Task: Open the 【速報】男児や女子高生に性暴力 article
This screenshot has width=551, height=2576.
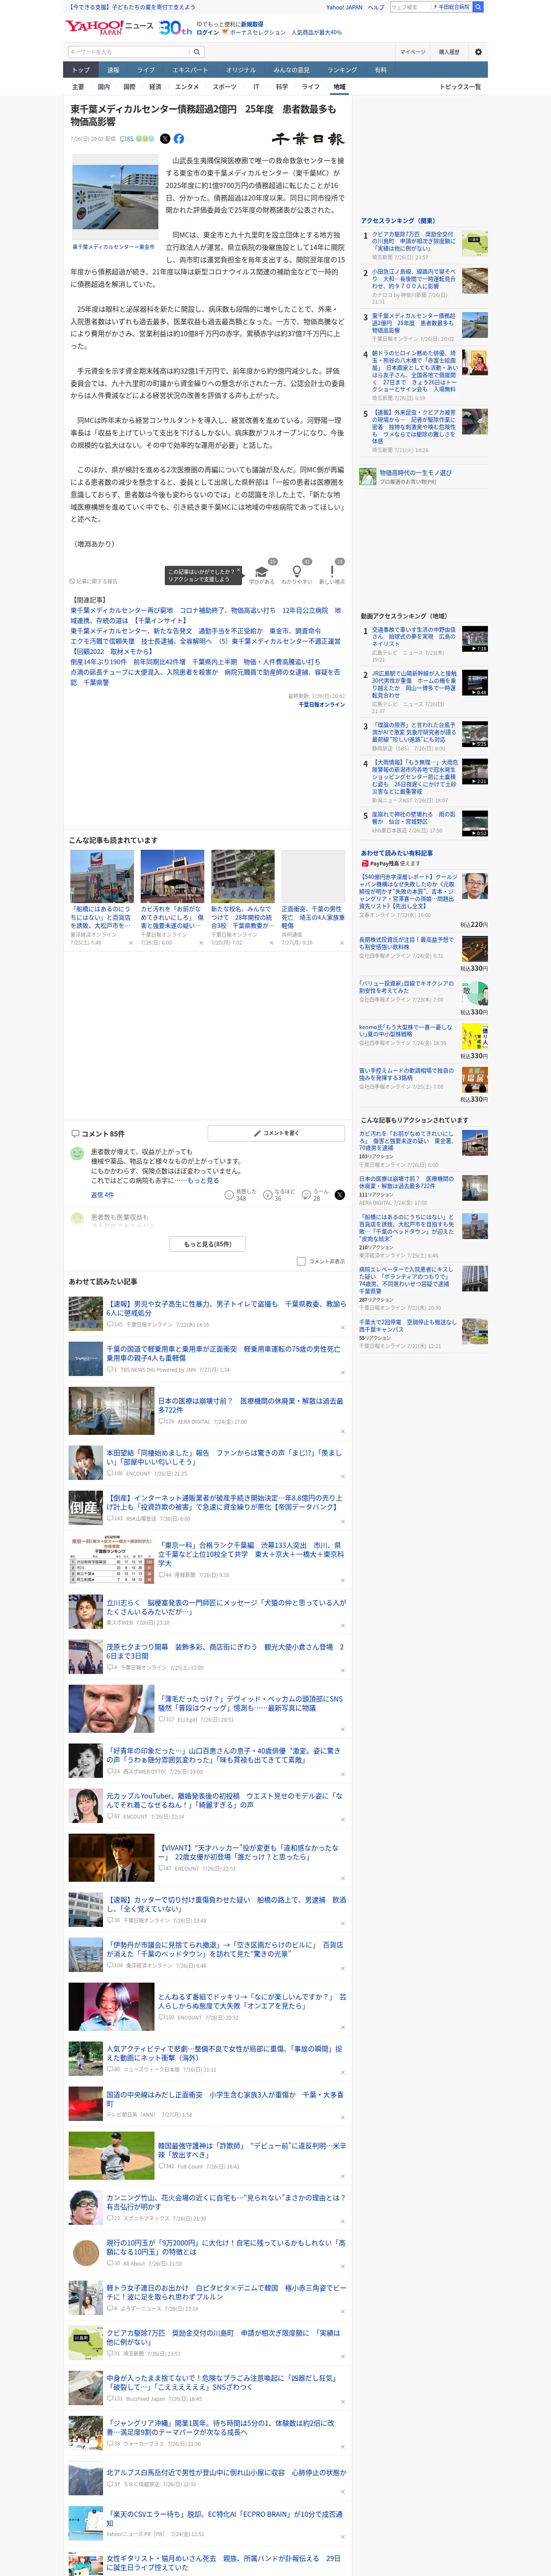Action: (226, 1308)
